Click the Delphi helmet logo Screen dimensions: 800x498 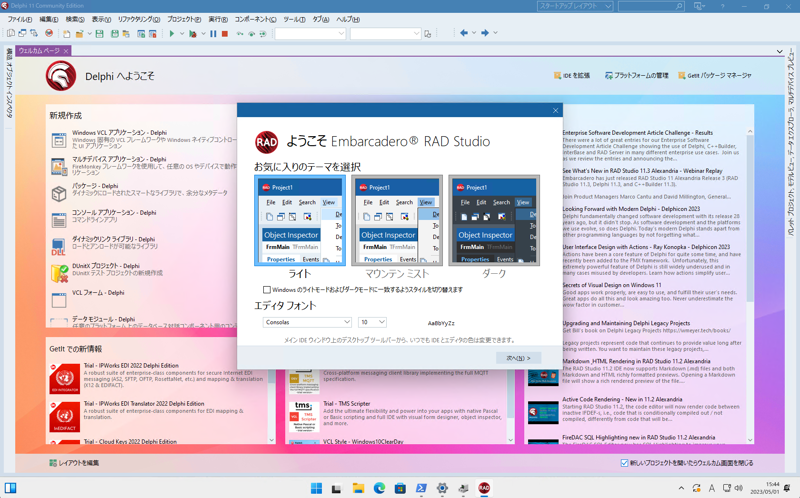pyautogui.click(x=61, y=76)
